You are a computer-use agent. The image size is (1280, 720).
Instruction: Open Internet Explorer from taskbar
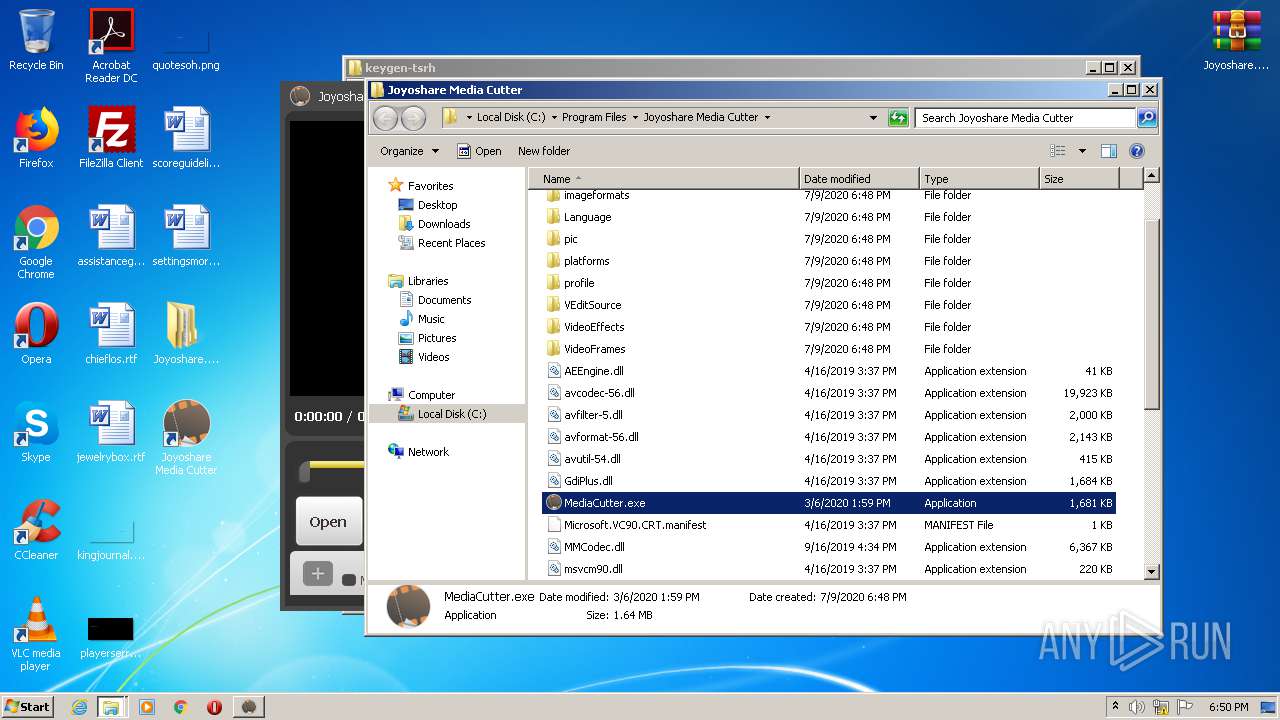click(79, 707)
